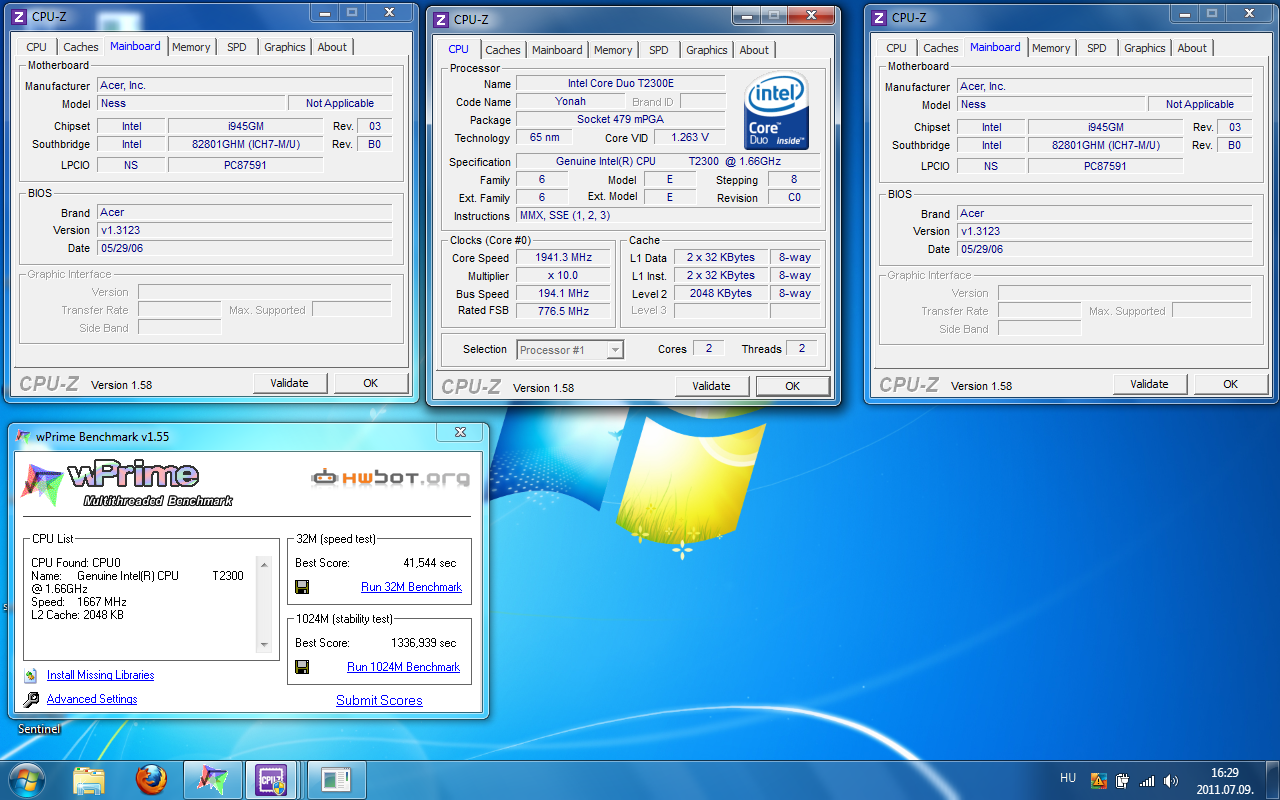Click the Advanced Settings wrench icon
The image size is (1280, 800).
(31, 700)
